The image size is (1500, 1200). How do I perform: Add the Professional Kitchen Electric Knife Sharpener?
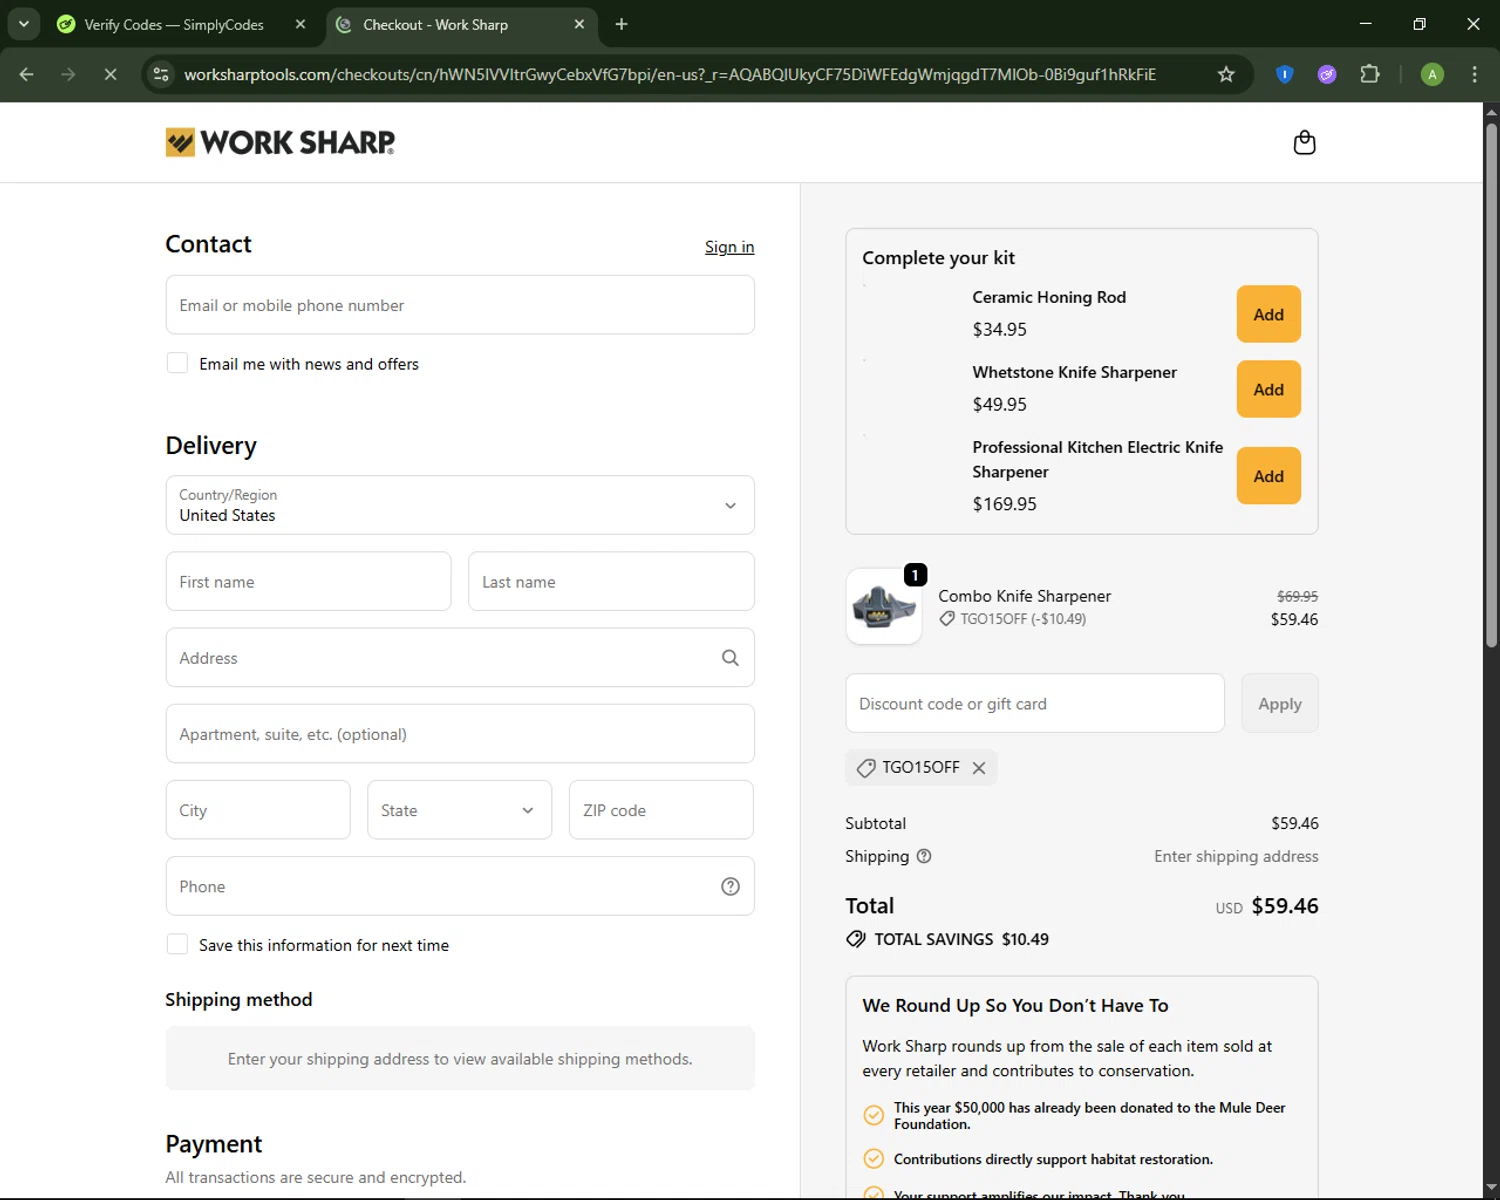[1268, 476]
